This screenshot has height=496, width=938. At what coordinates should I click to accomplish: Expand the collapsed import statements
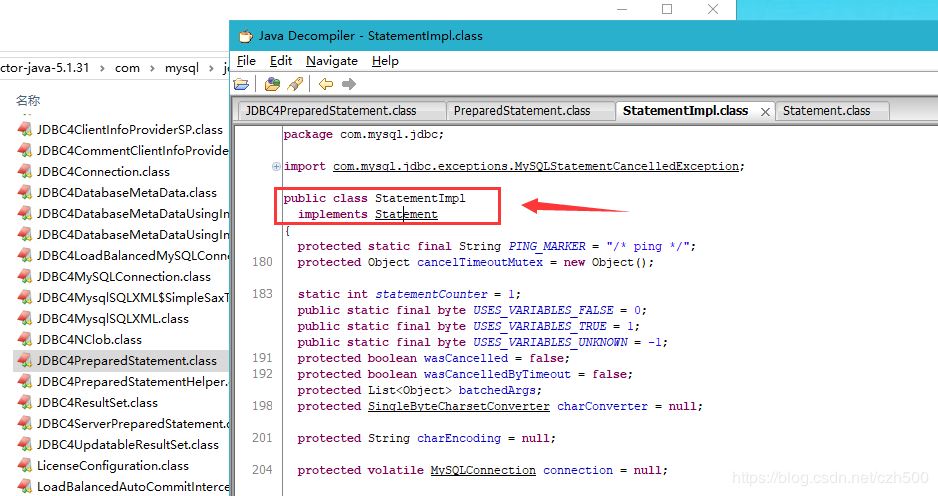point(276,166)
